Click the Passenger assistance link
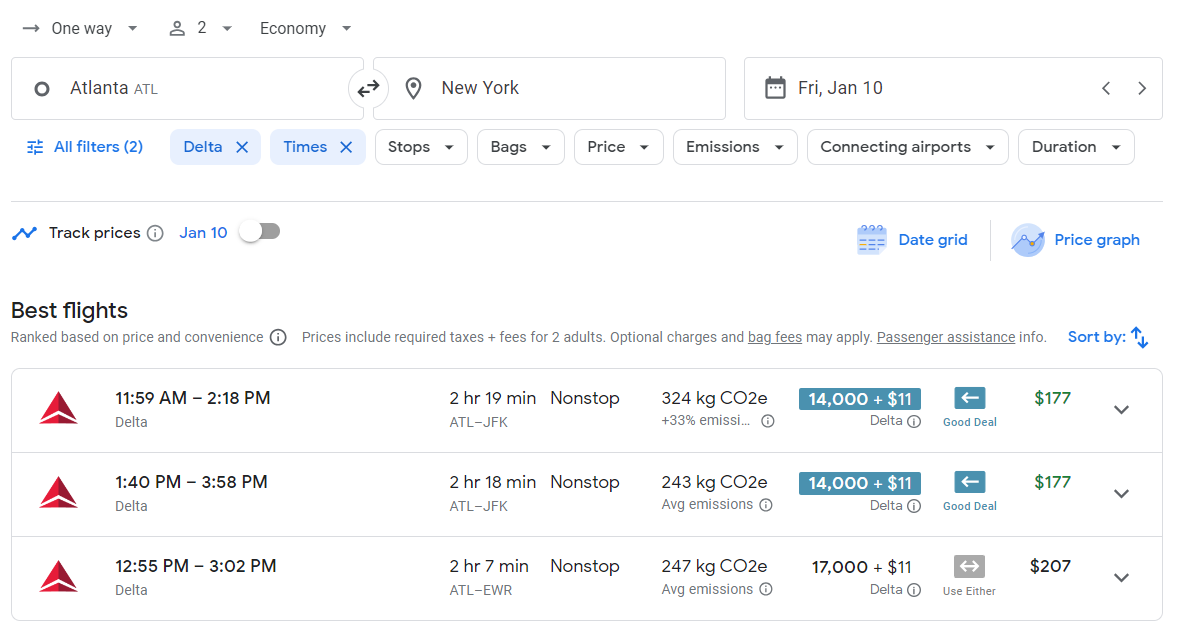Image resolution: width=1177 pixels, height=631 pixels. 945,337
